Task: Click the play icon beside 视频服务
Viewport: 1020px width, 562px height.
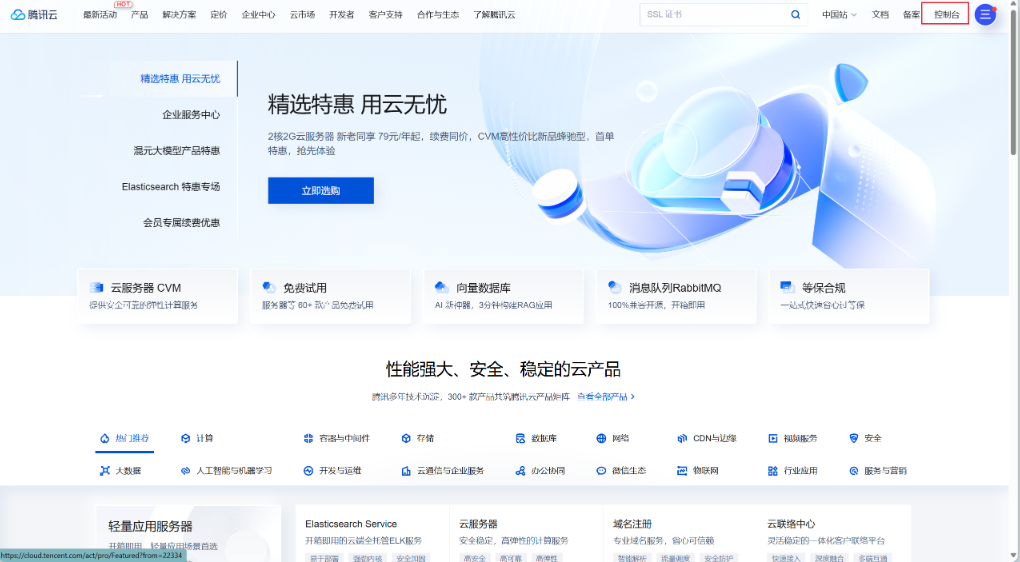Action: coord(773,438)
